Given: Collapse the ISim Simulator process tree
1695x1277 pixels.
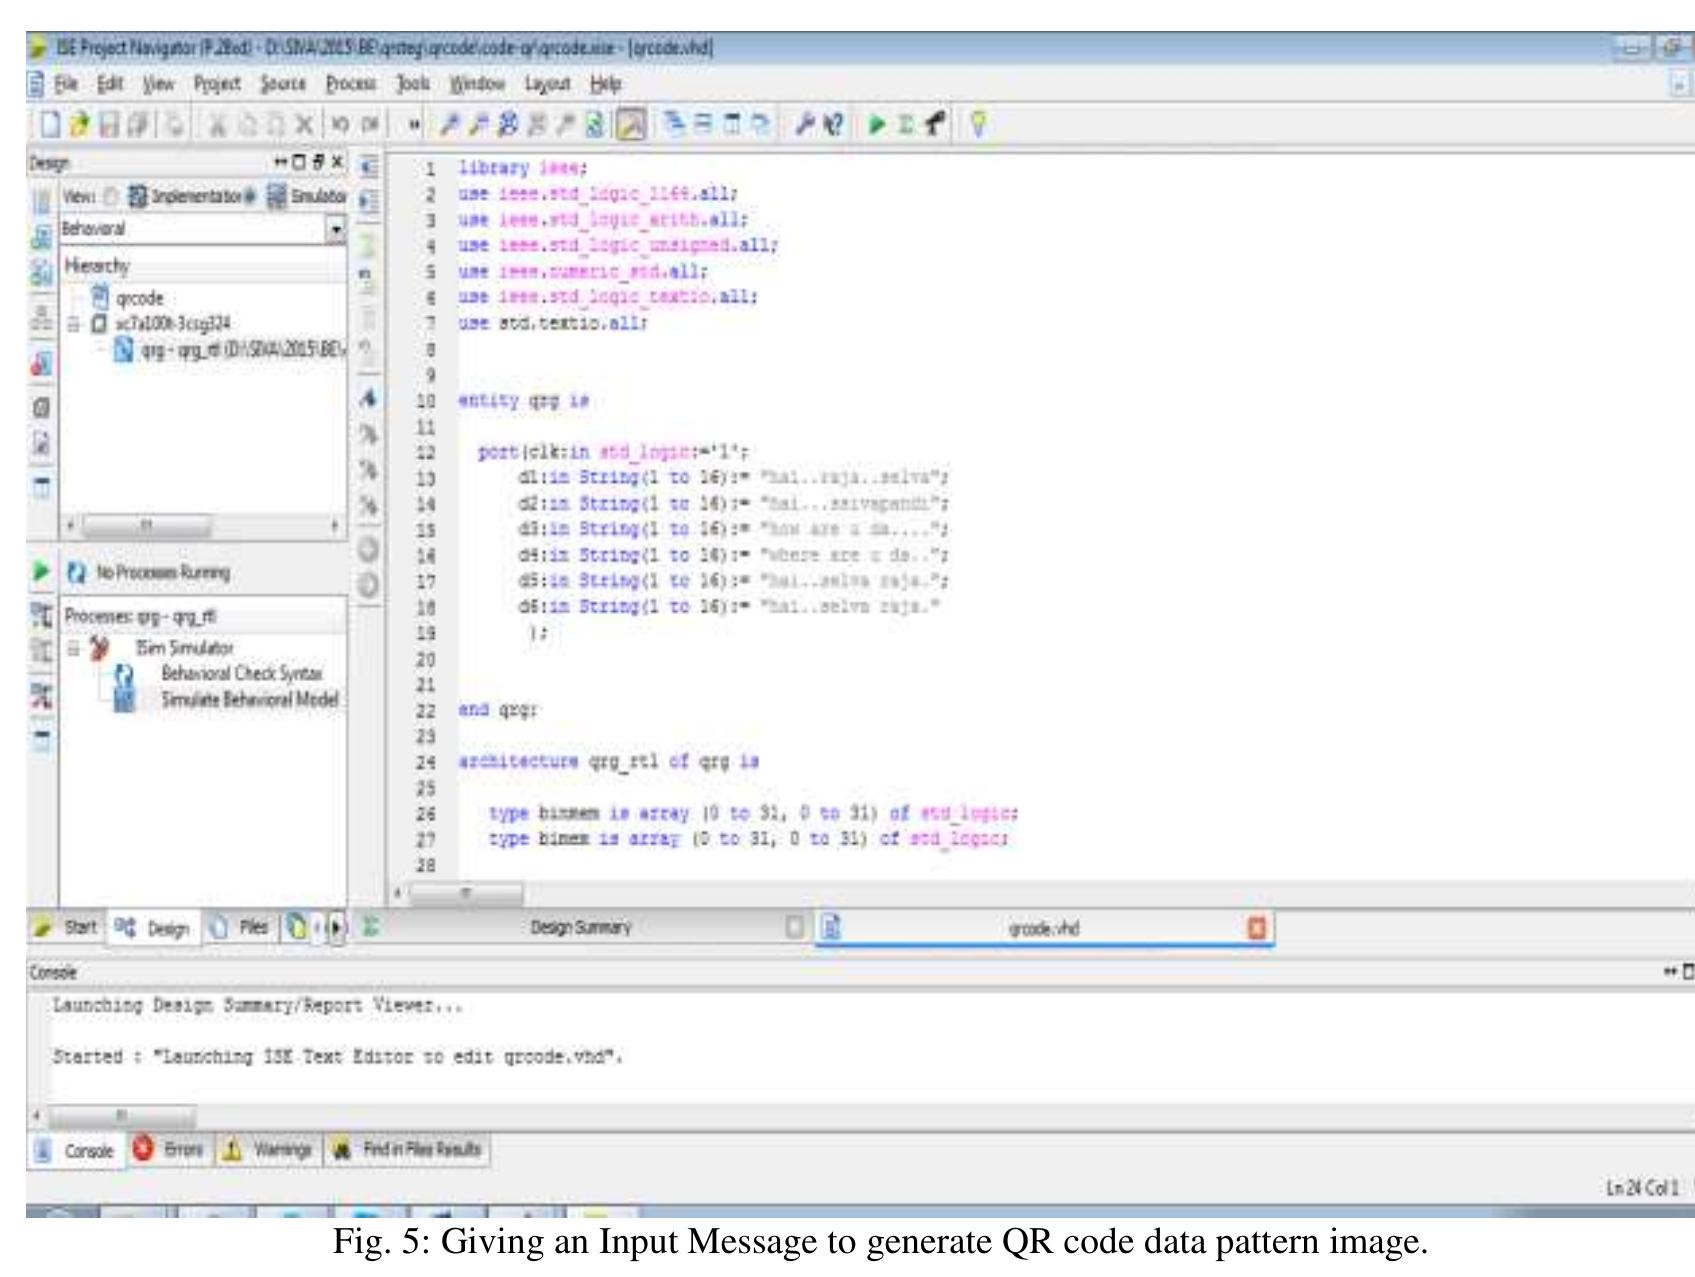Looking at the screenshot, I should pyautogui.click(x=72, y=648).
